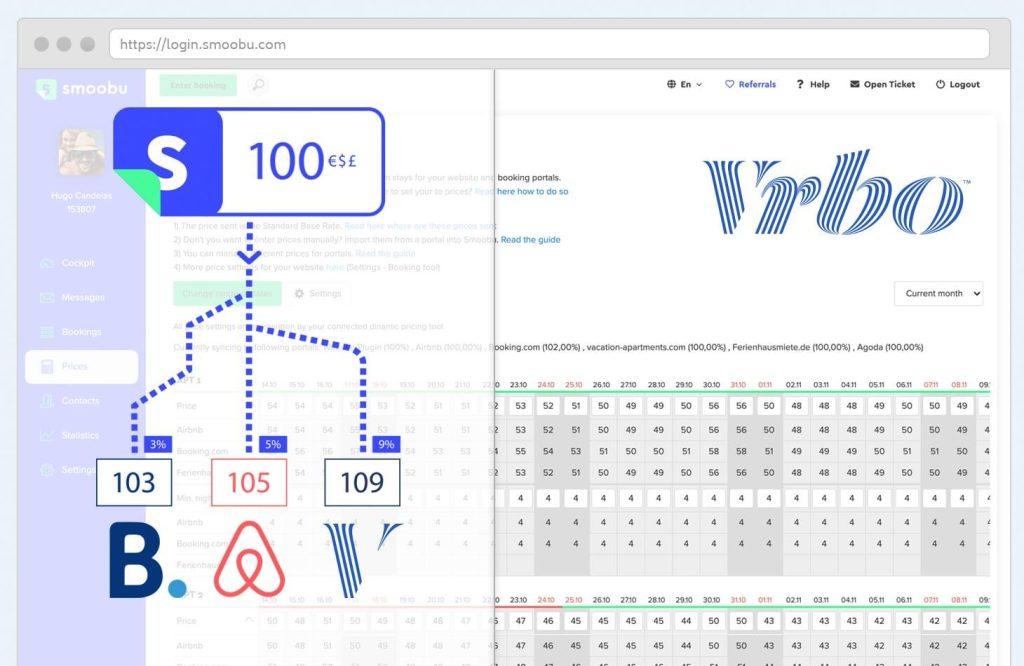Open the Cockpit page from the sidebar
Viewport: 1024px width, 666px height.
pyautogui.click(x=68, y=262)
